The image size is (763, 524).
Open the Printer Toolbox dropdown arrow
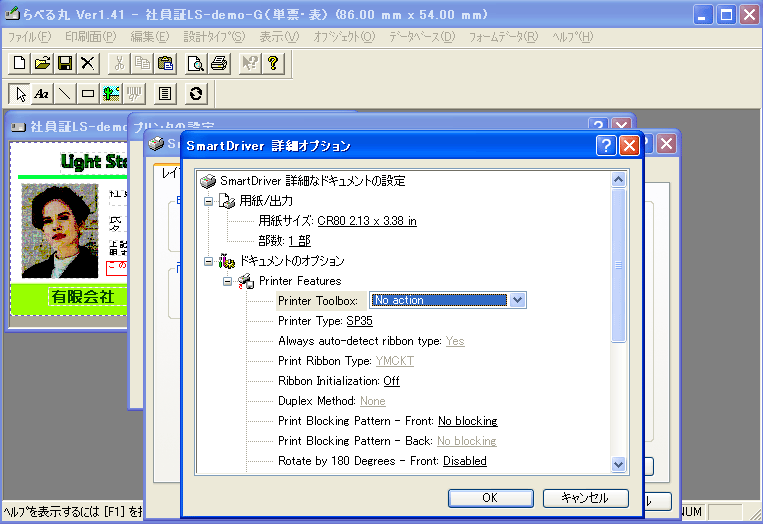[517, 300]
